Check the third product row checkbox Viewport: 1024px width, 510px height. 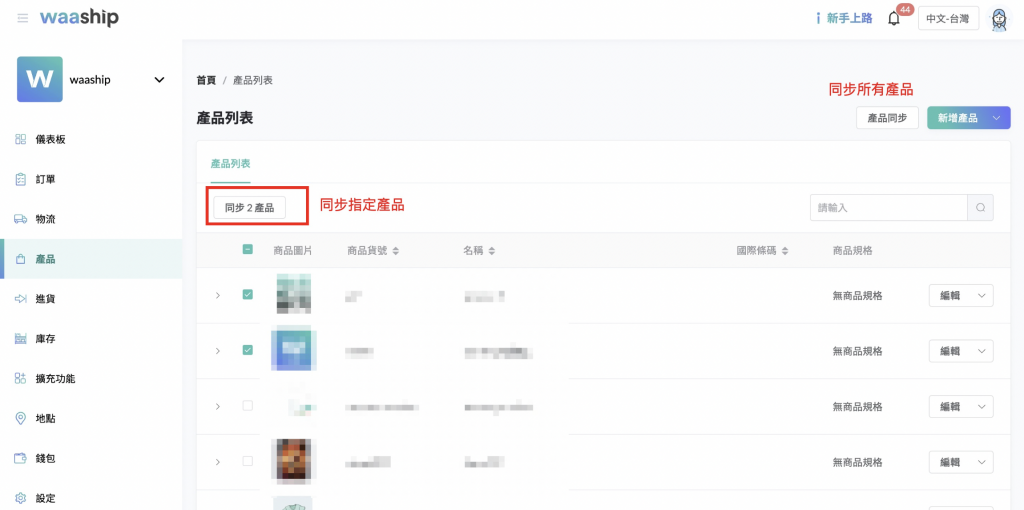(248, 406)
